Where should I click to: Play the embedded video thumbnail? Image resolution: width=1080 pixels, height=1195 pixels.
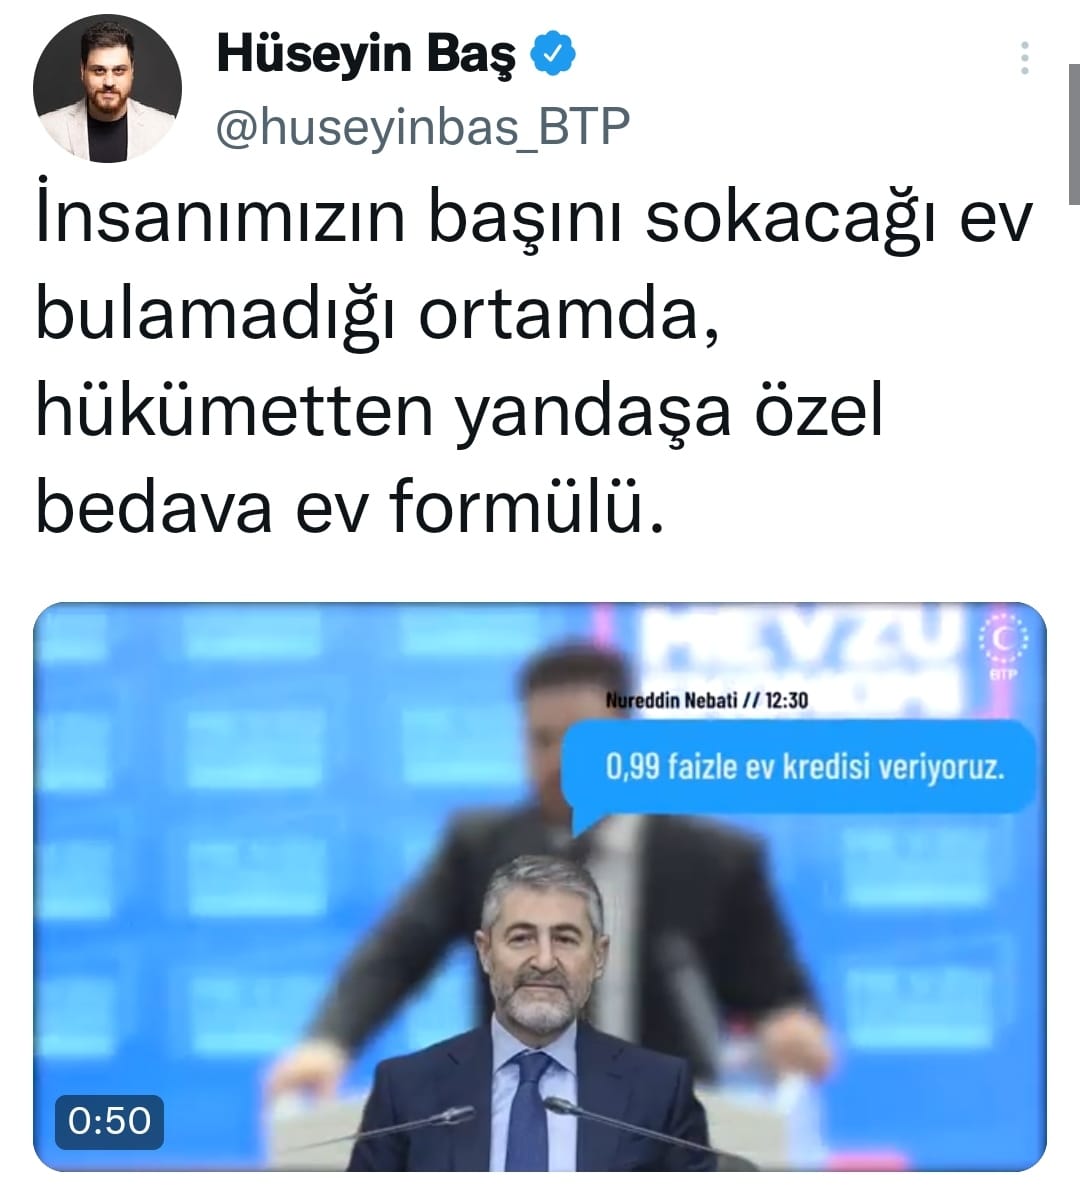[x=540, y=887]
